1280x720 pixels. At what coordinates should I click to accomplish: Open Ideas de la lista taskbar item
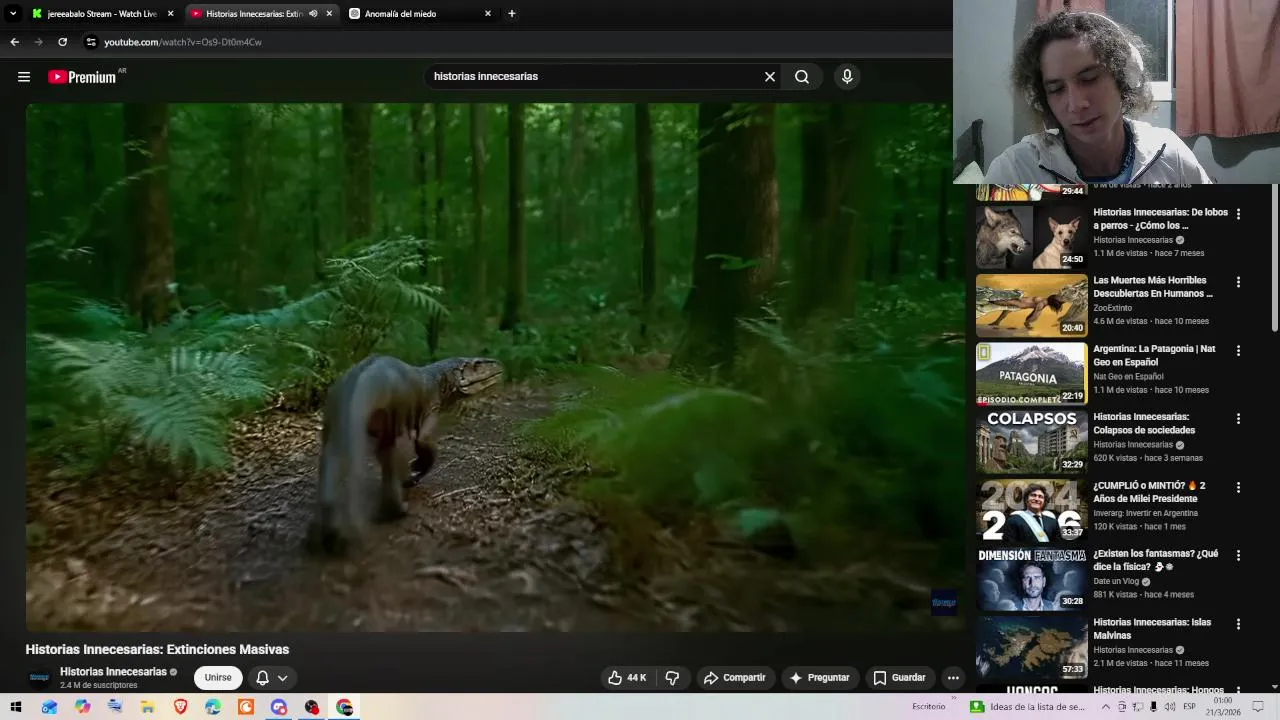(1028, 707)
